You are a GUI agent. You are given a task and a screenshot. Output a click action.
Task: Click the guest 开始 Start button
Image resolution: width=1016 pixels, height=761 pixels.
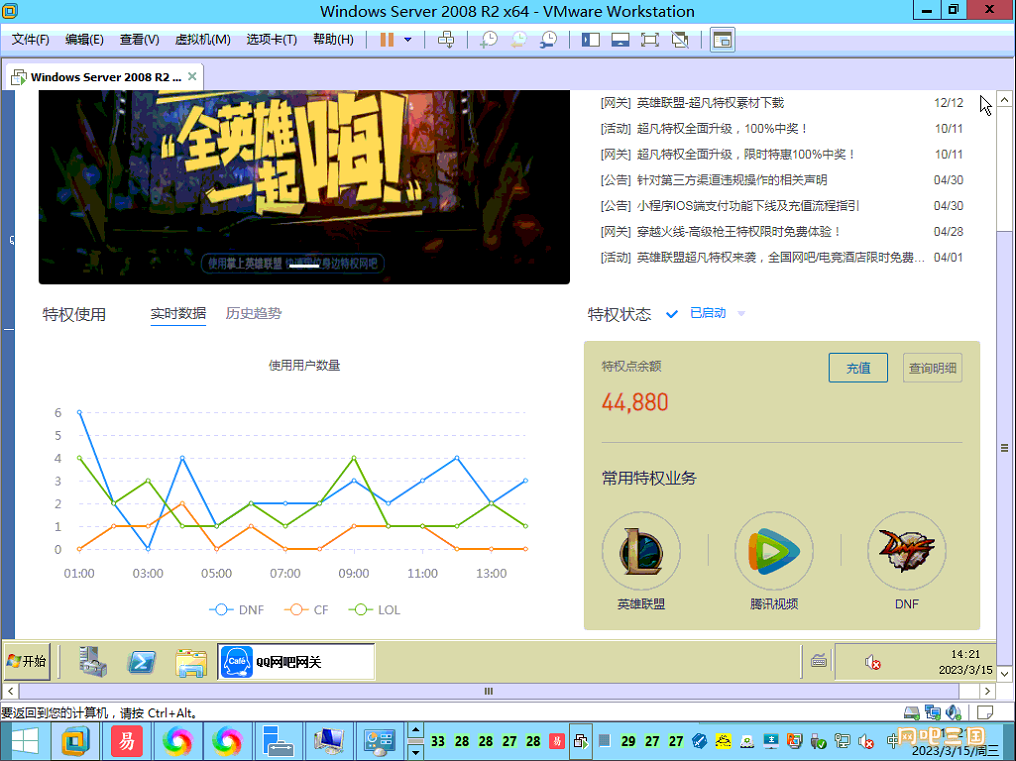pos(27,661)
